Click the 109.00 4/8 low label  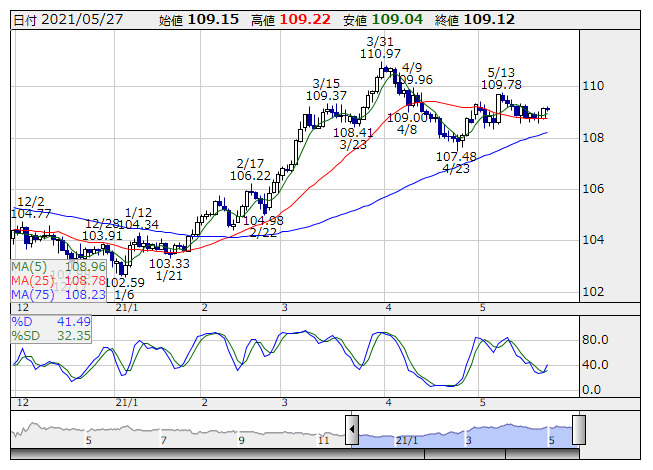pyautogui.click(x=407, y=124)
